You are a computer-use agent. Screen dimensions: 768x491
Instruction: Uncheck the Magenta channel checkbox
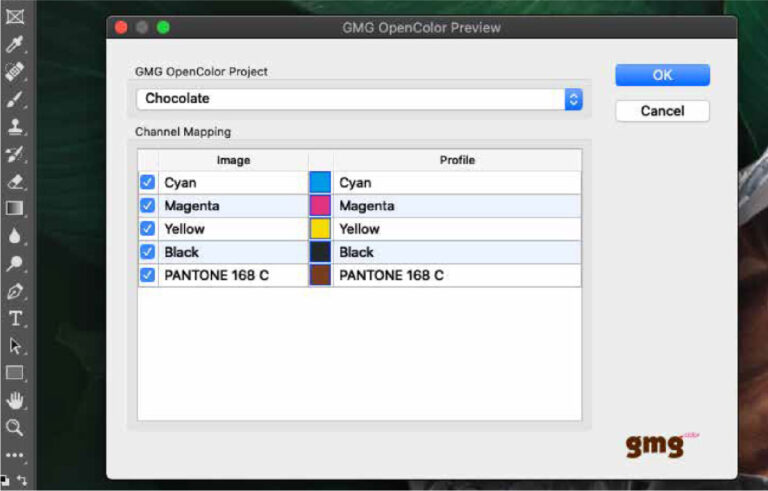147,205
